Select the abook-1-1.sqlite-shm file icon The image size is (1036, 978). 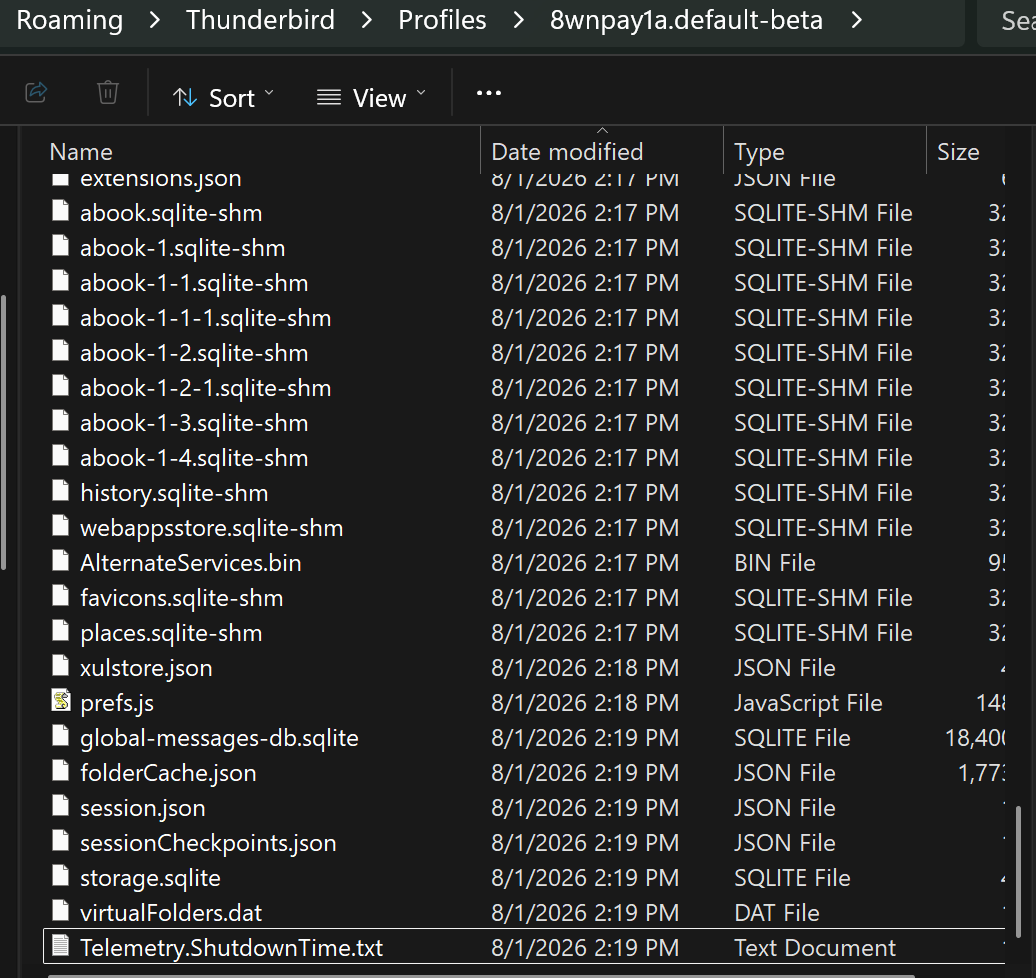pyautogui.click(x=61, y=282)
